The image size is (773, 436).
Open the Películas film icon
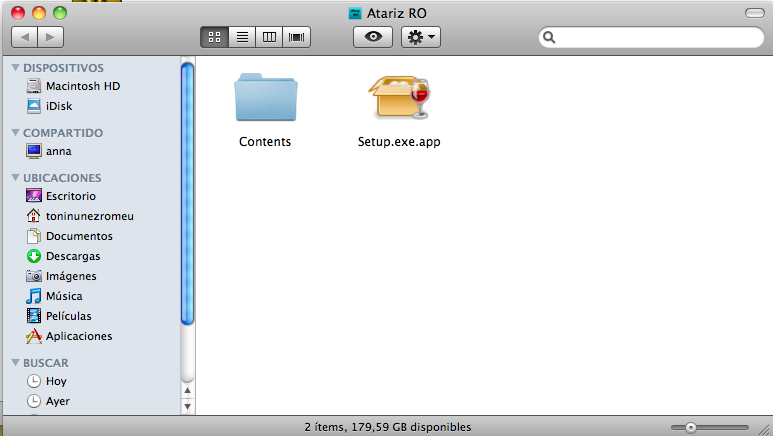click(34, 316)
